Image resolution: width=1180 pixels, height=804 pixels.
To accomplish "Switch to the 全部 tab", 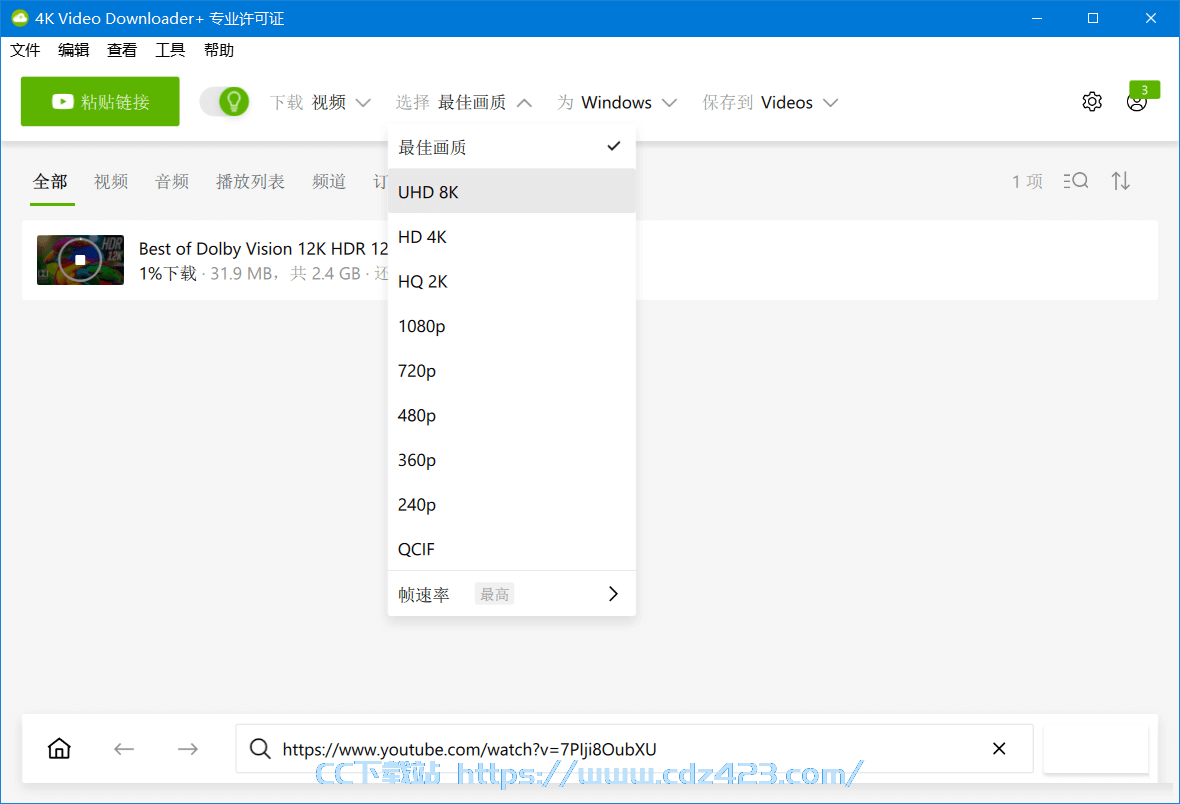I will click(50, 181).
